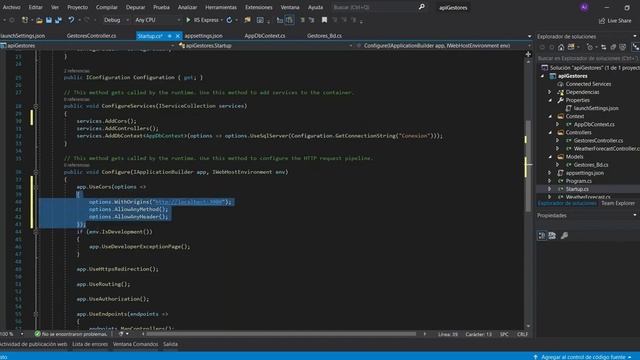This screenshot has height=360, width=640.
Task: Click the editor horizontal scrollbar
Action: coord(282,334)
